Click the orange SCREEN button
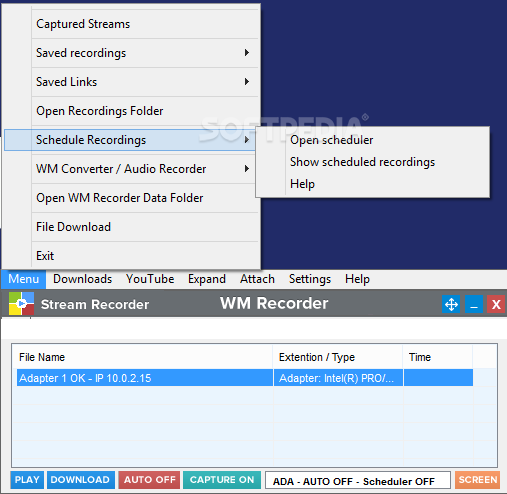 [478, 480]
